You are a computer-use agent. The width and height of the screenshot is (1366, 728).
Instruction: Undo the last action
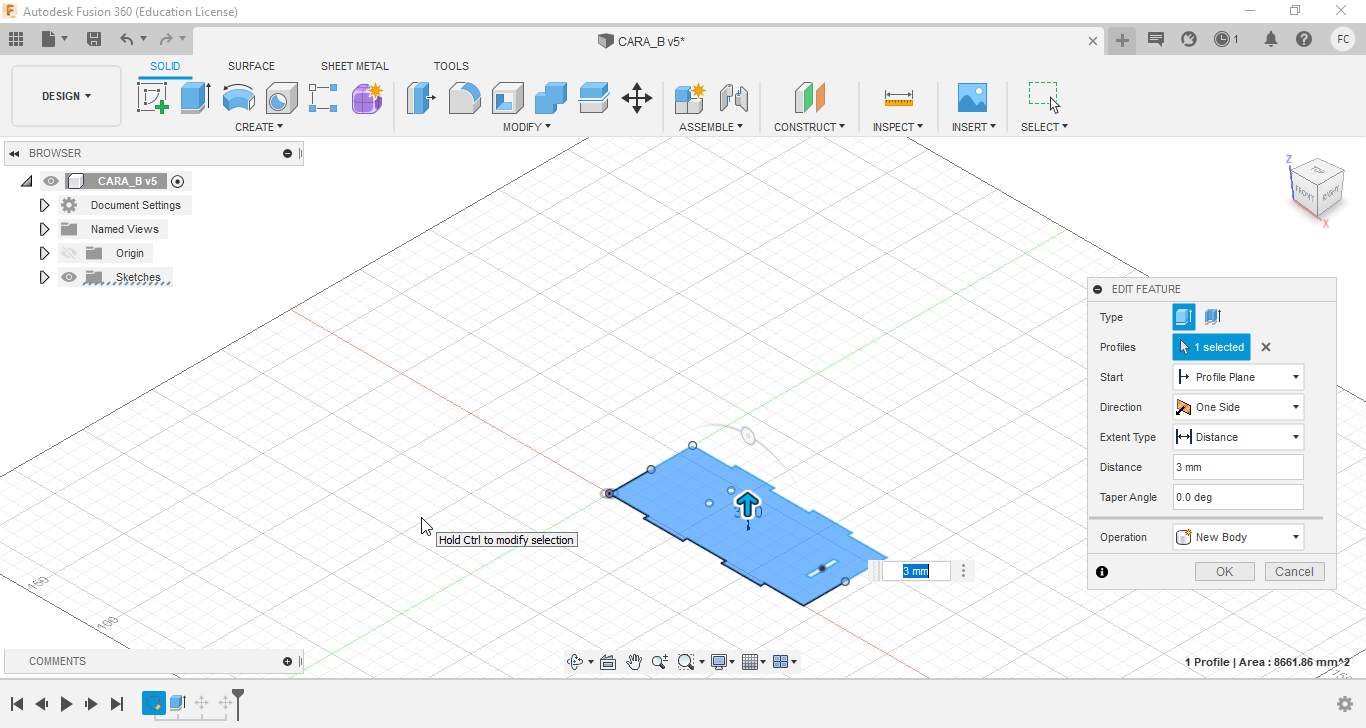126,39
